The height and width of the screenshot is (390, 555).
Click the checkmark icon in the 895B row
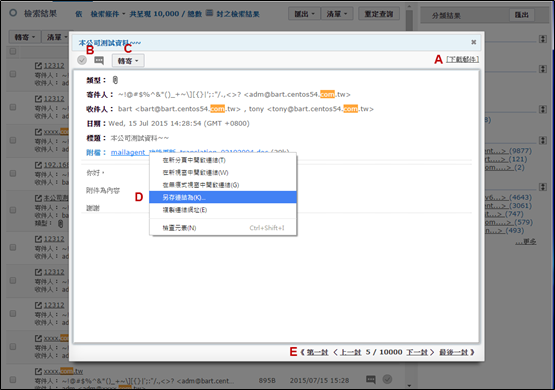[388, 379]
